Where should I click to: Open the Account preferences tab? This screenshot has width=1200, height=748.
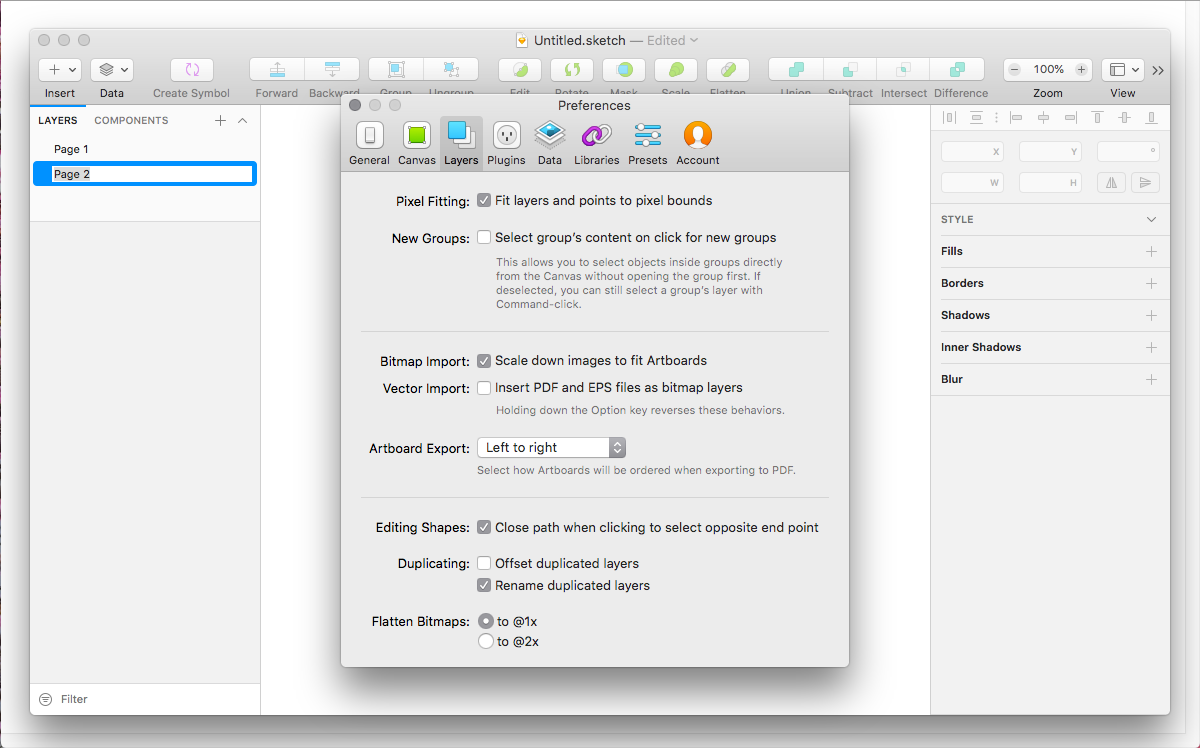697,143
